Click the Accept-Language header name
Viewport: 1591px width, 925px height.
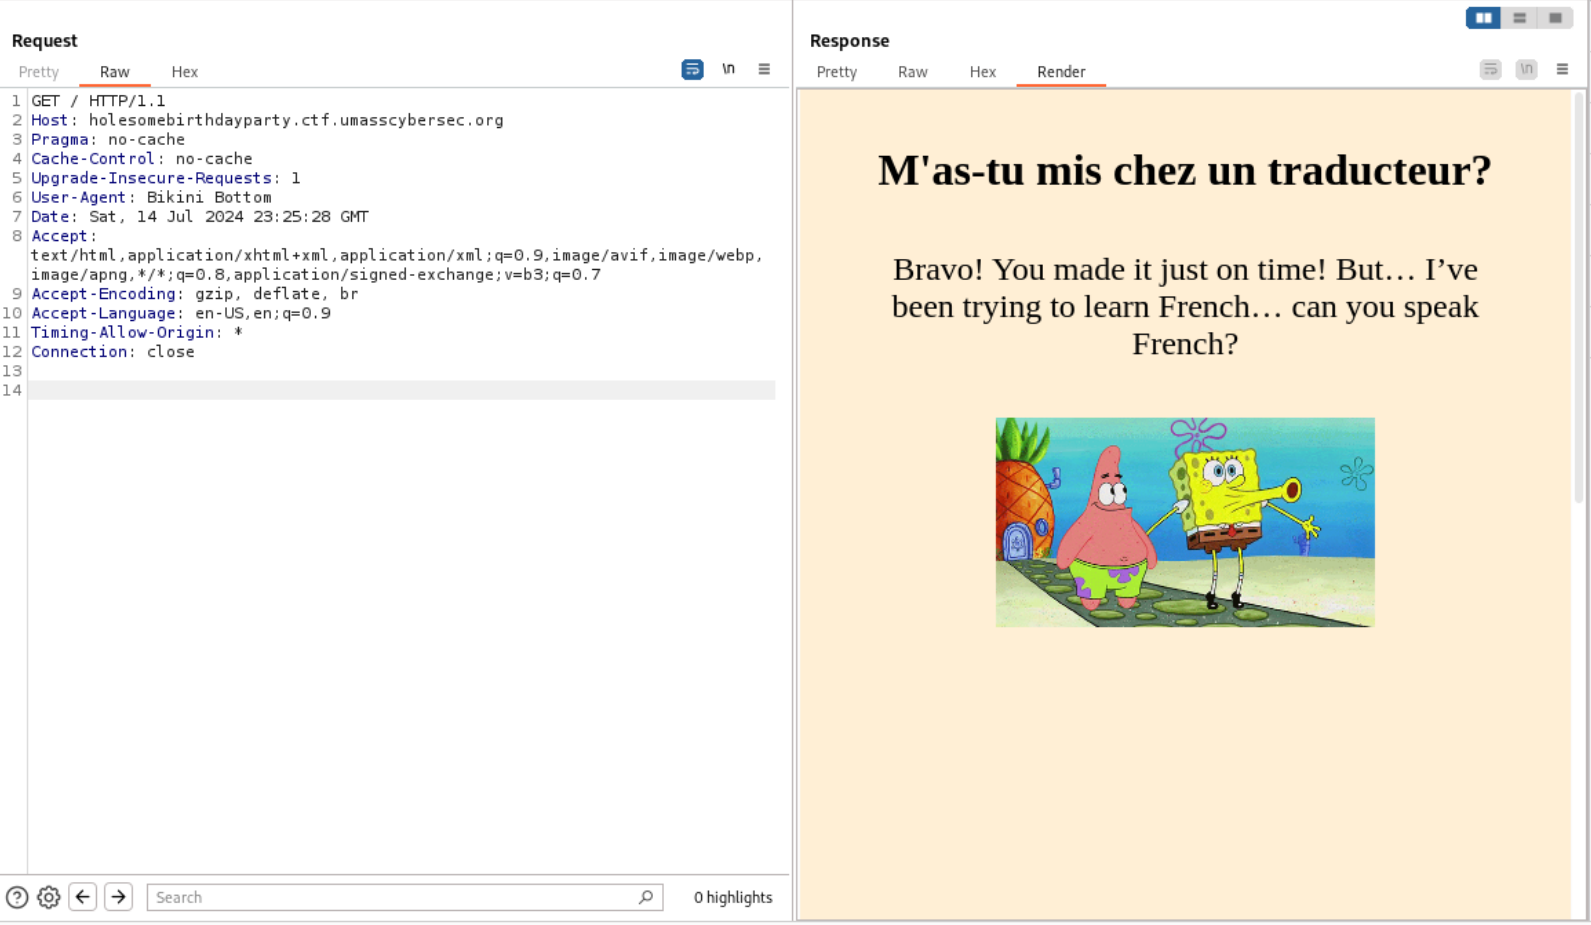click(103, 313)
